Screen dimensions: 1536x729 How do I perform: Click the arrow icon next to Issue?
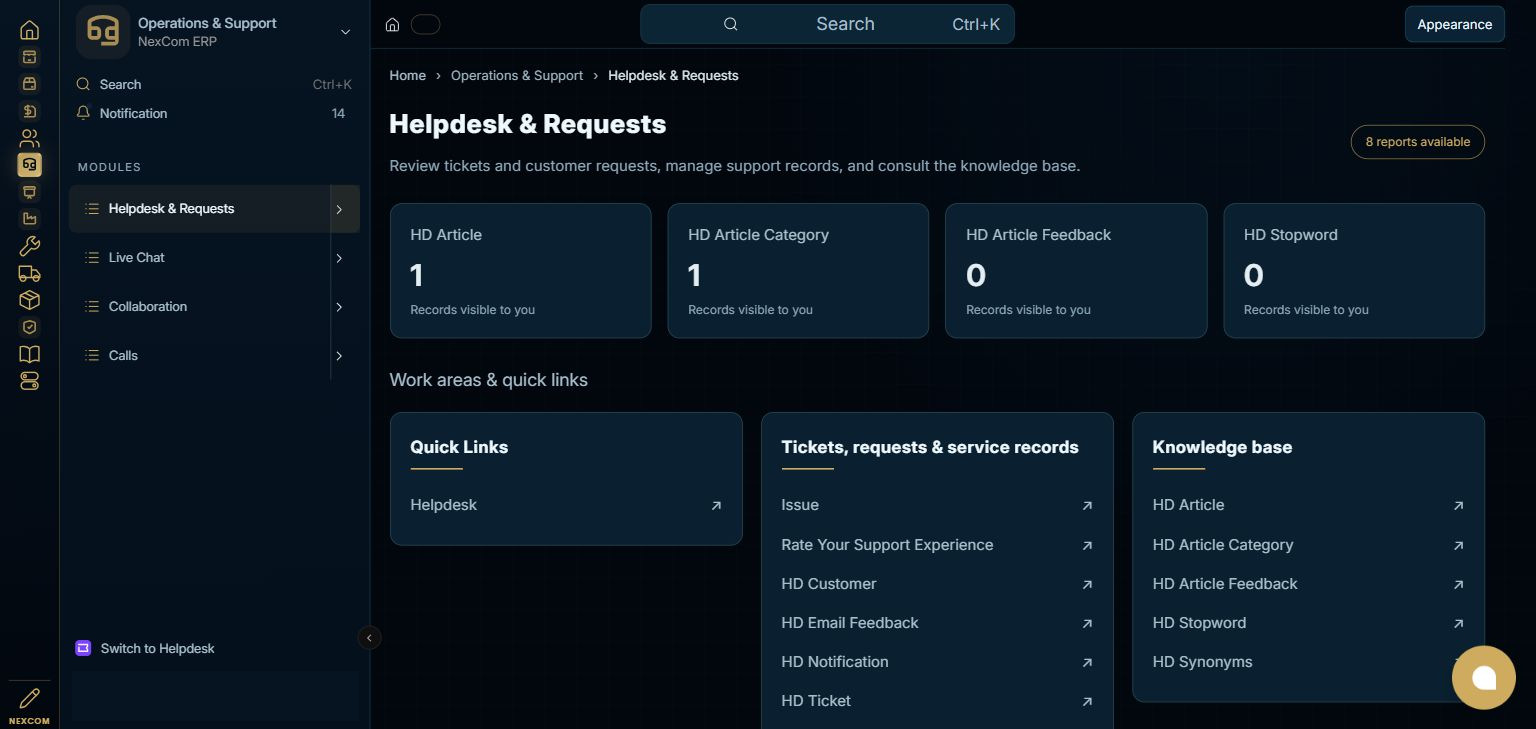tap(1087, 506)
